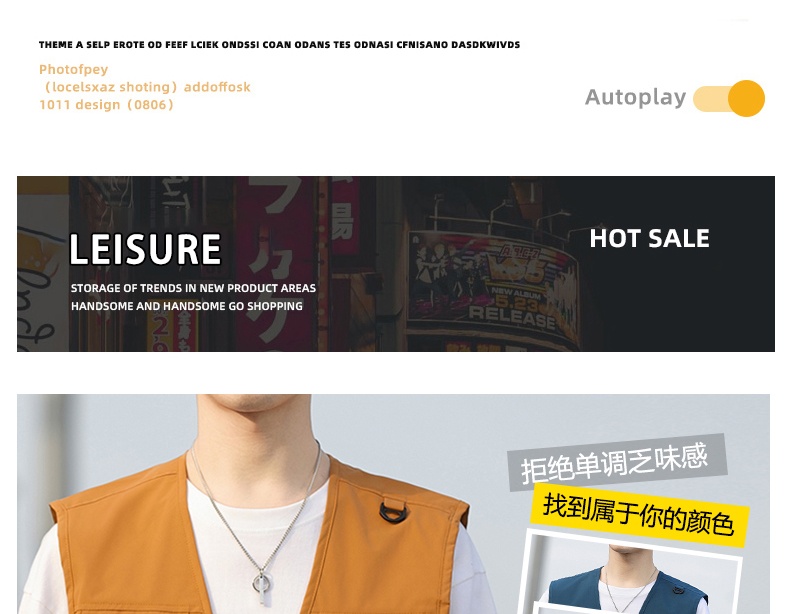Image resolution: width=790 pixels, height=614 pixels.
Task: Click the pale track of the Autoplay switch
Action: pos(710,99)
